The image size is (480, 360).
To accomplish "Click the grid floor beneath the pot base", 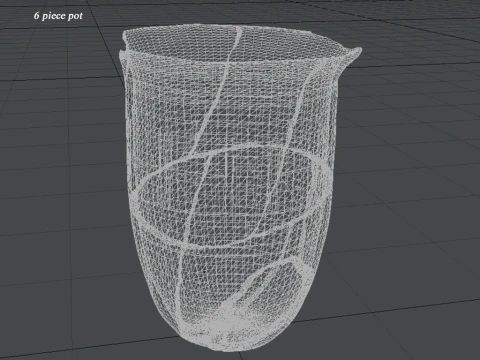I will tap(233, 356).
